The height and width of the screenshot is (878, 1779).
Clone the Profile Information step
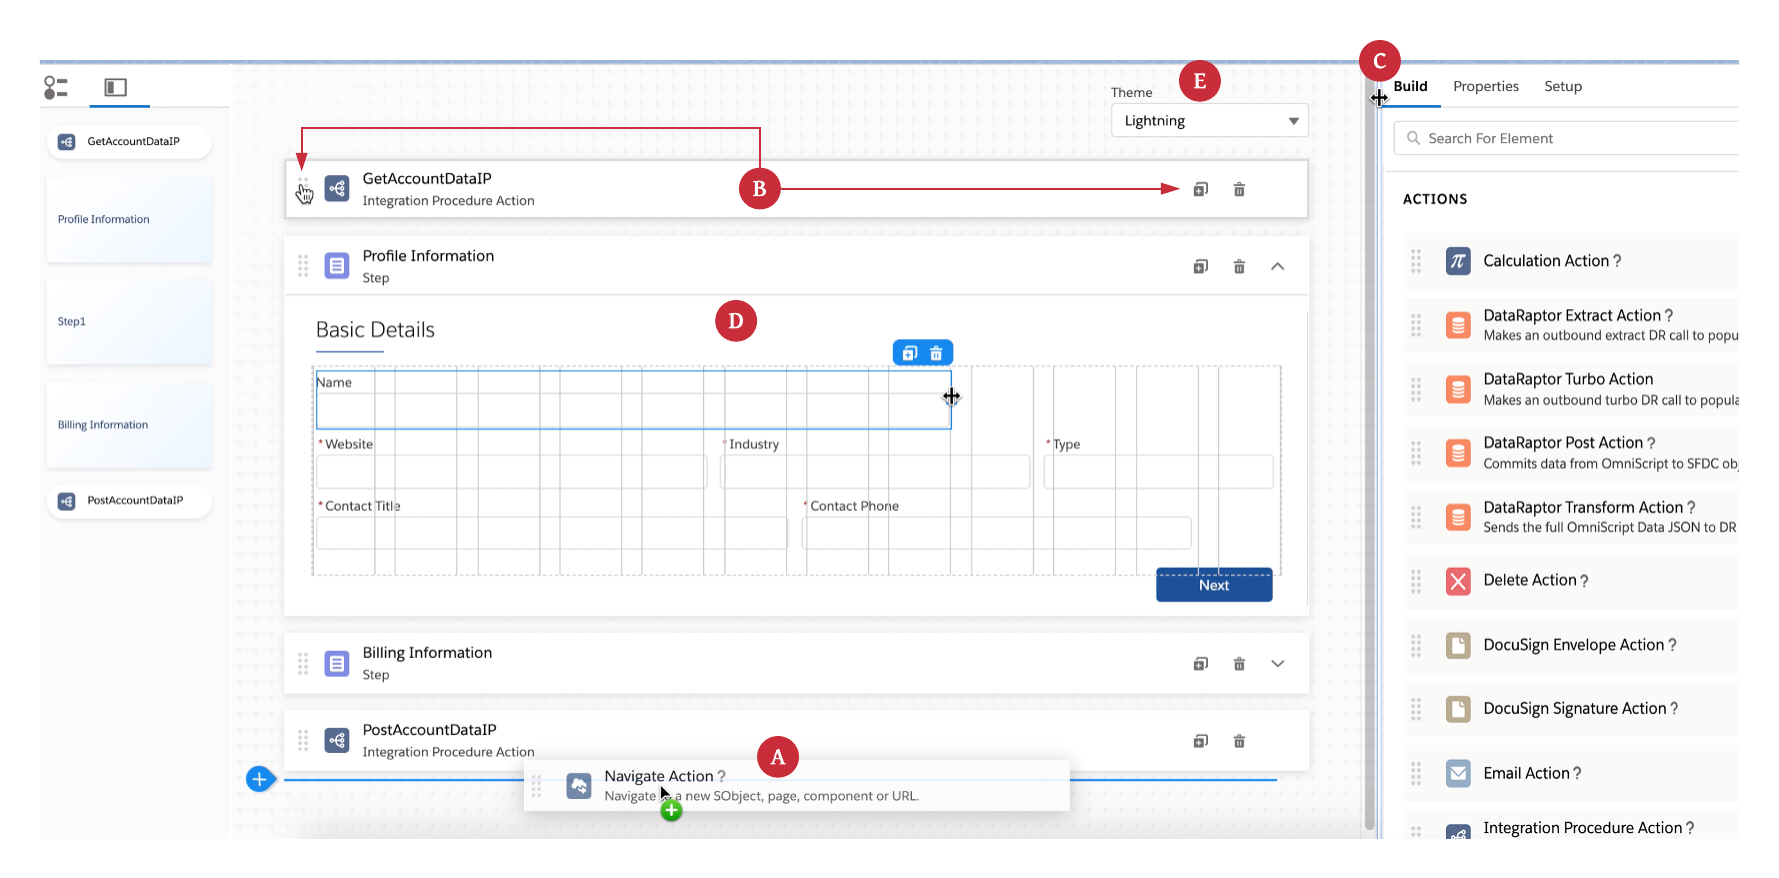pyautogui.click(x=1201, y=266)
